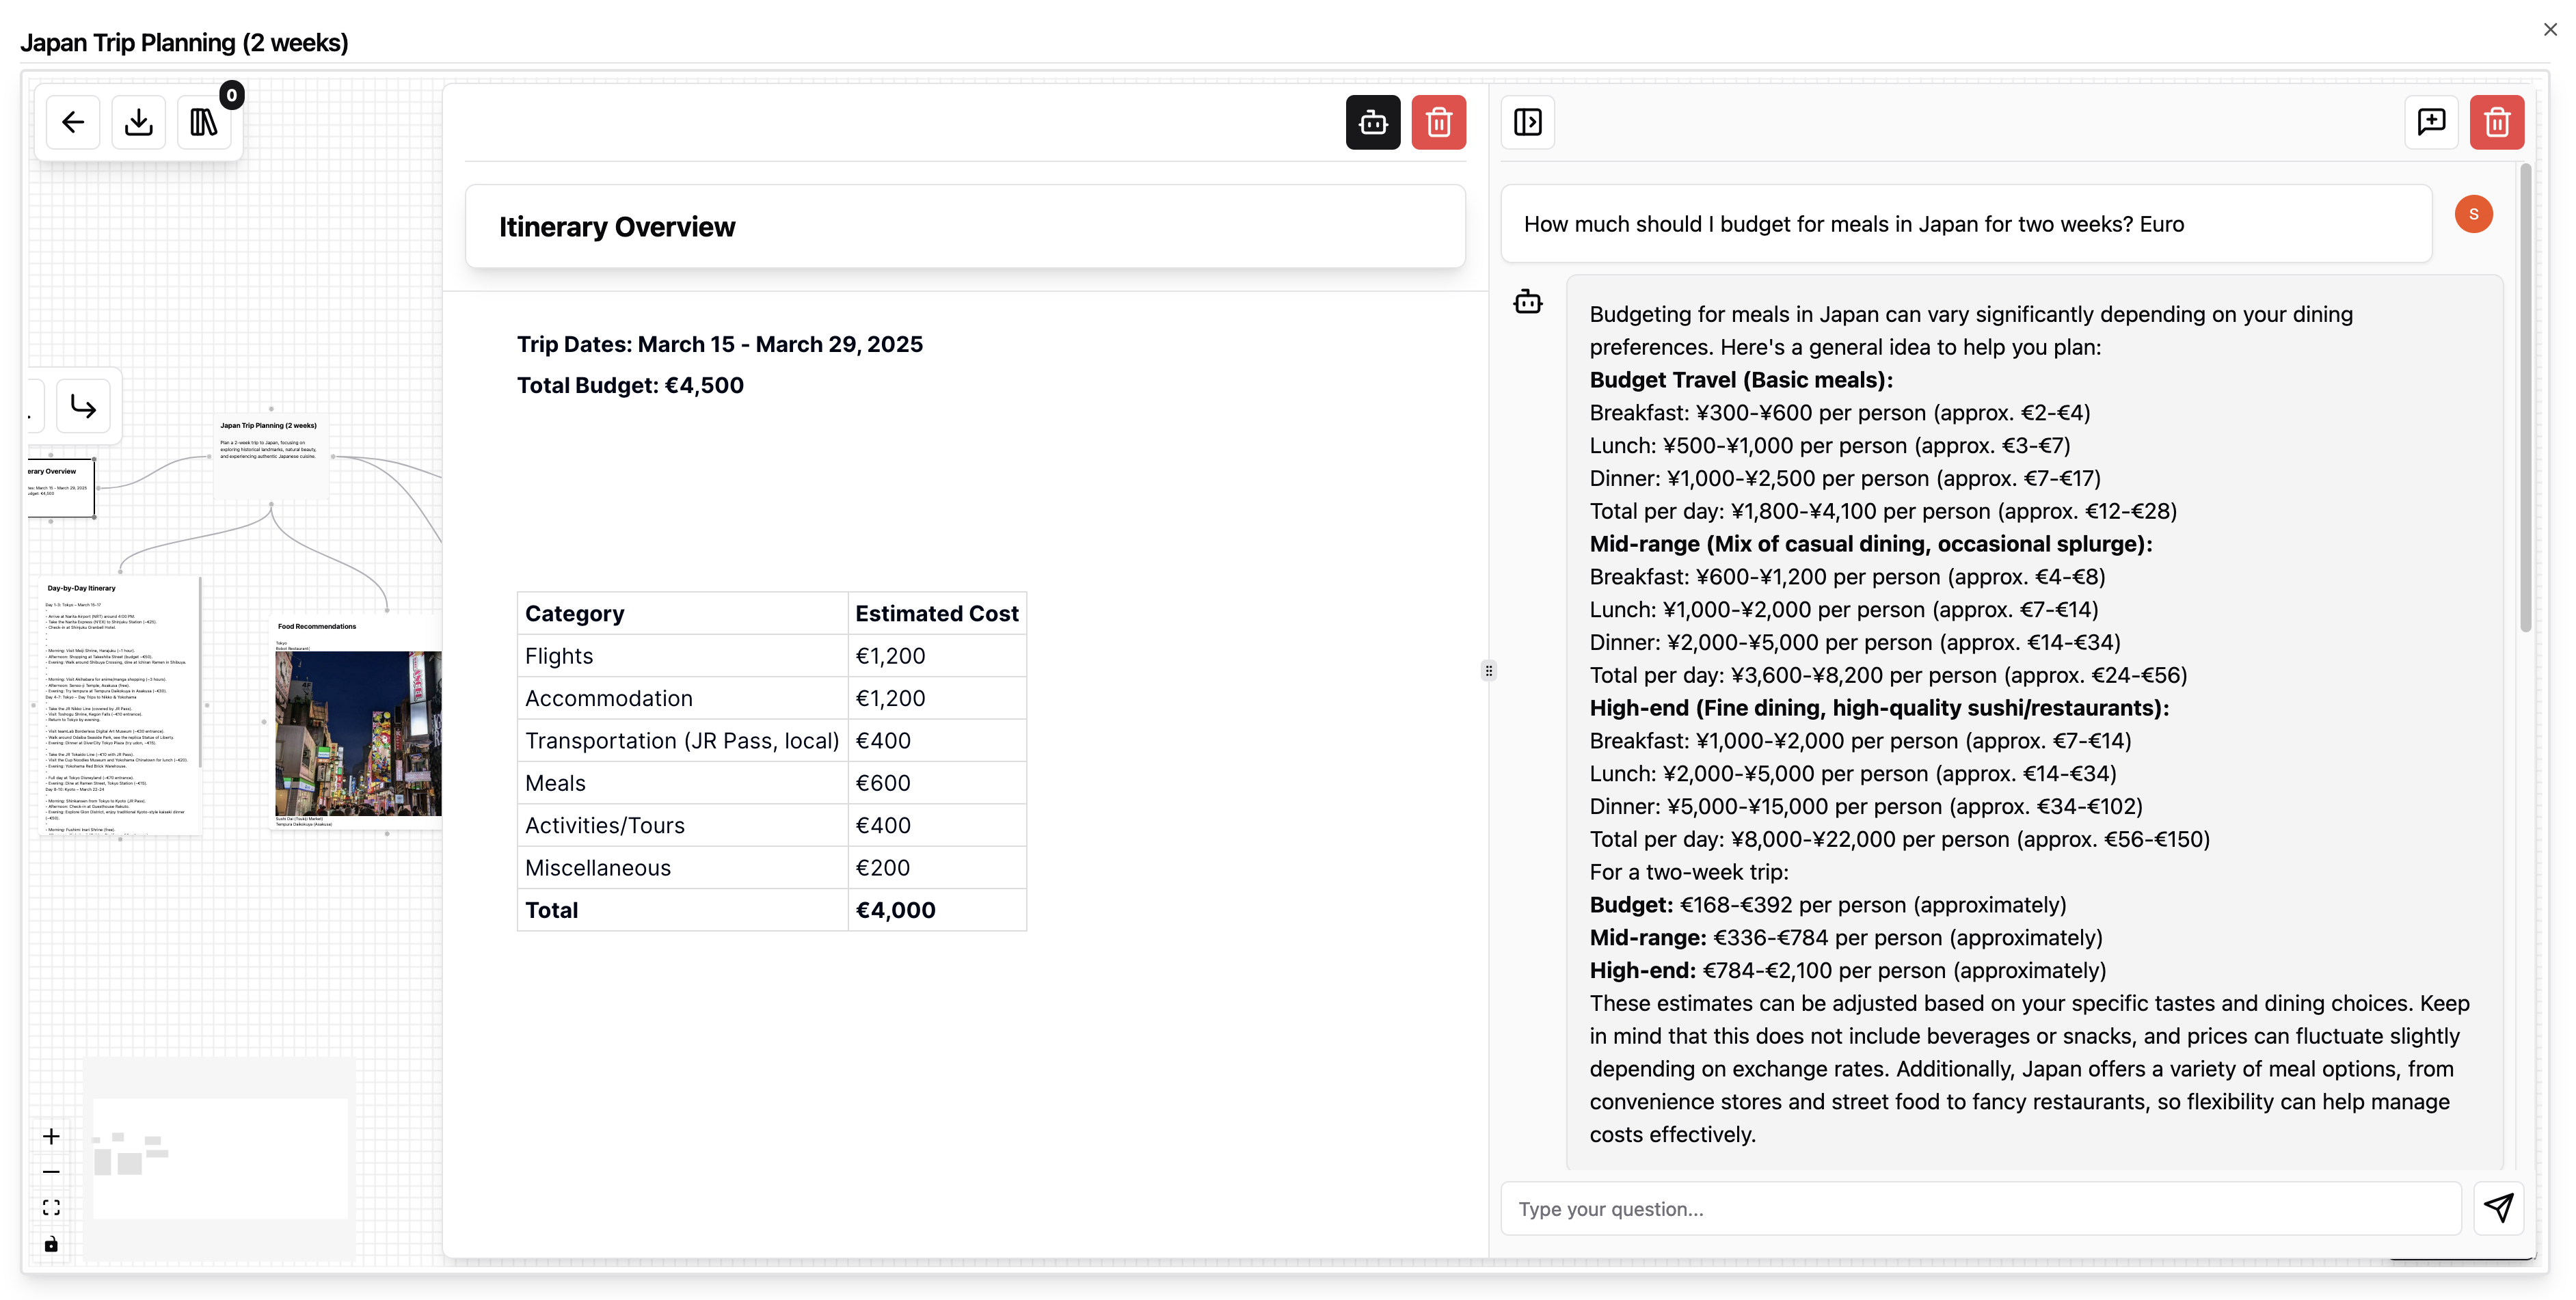
Task: Open the library books icon
Action: coord(204,122)
